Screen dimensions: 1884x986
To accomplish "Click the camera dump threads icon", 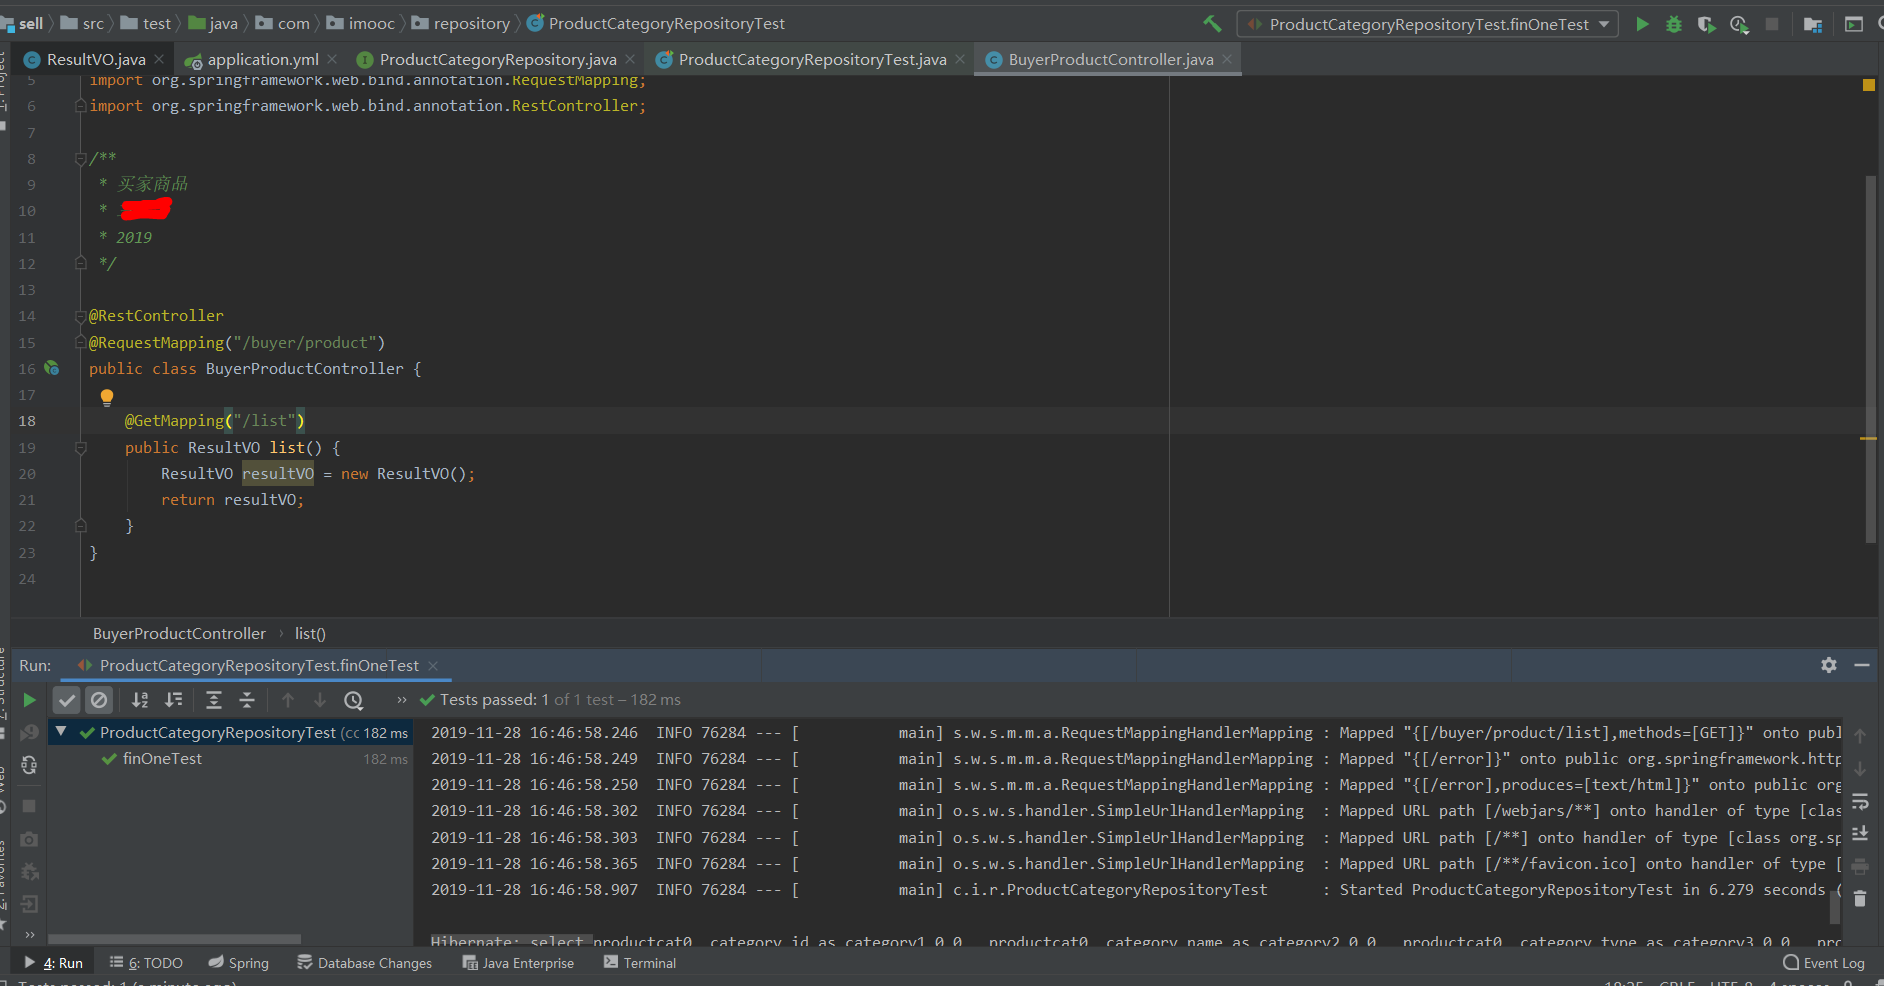I will click(x=29, y=839).
